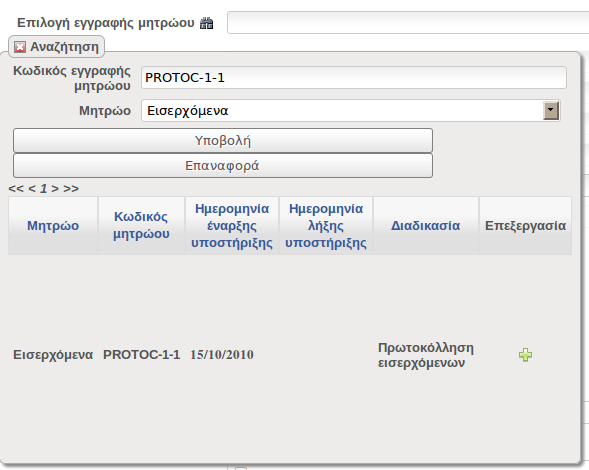Sort by Ημερομηνία λήξης υποστήριξης header
Screen dimensions: 589x470
tap(326, 225)
